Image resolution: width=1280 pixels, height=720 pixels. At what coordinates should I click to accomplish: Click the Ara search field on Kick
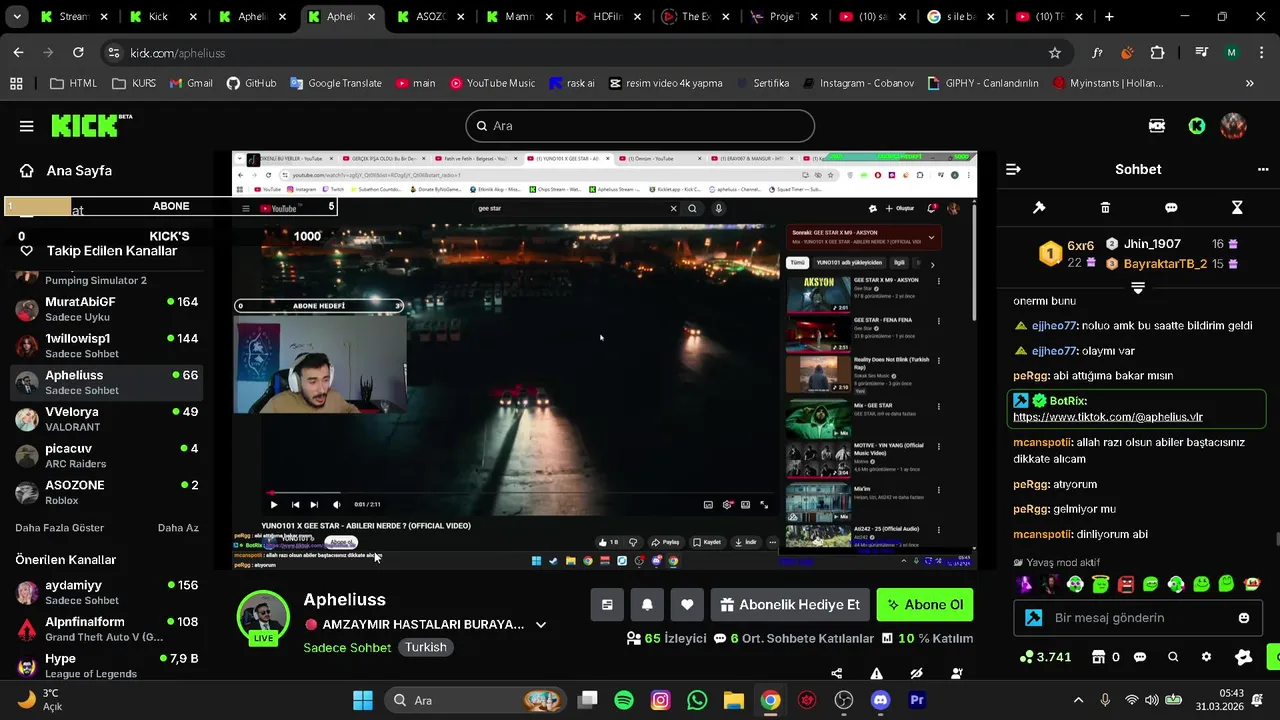coord(640,126)
